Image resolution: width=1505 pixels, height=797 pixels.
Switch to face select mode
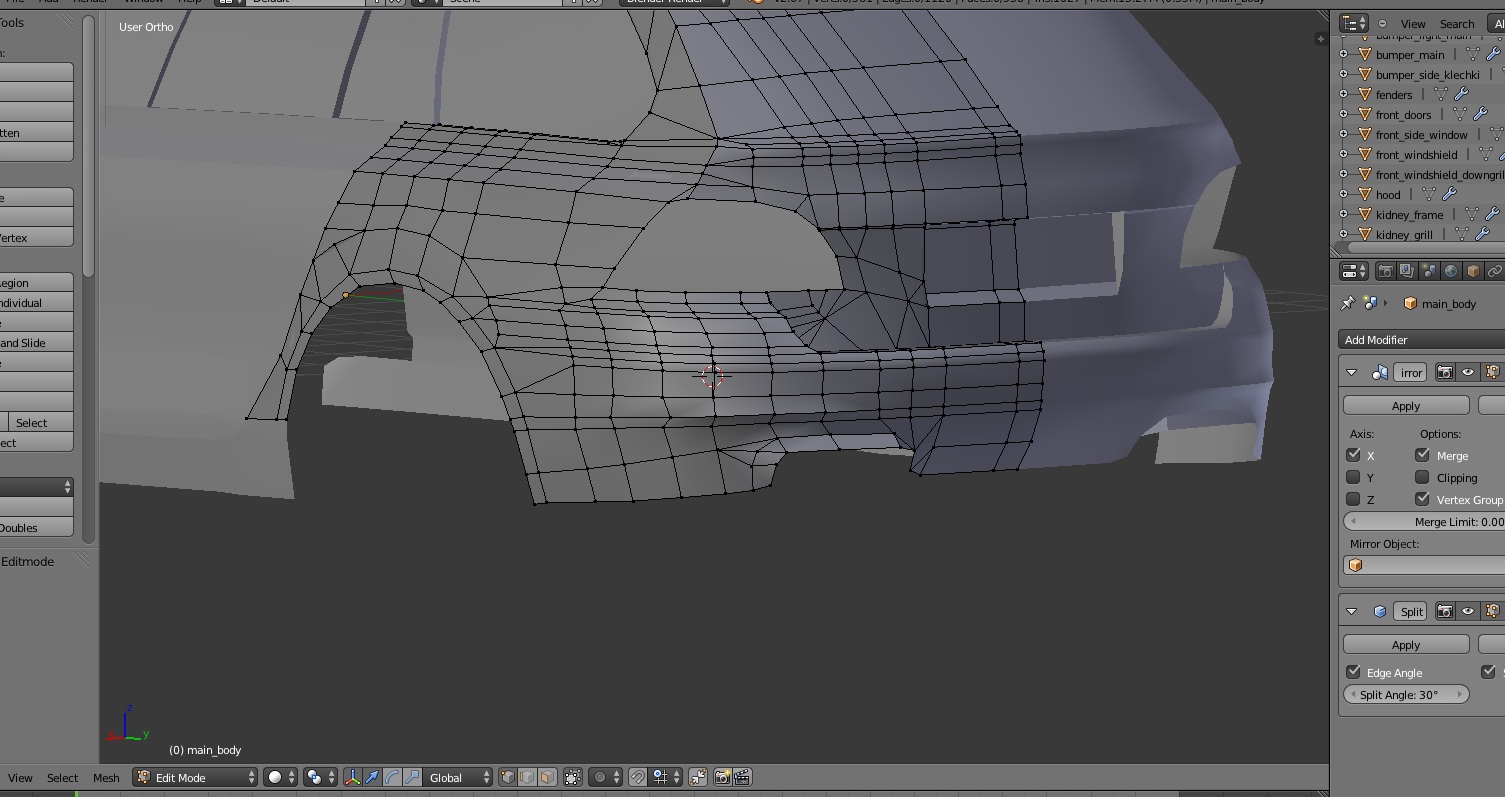click(x=547, y=777)
